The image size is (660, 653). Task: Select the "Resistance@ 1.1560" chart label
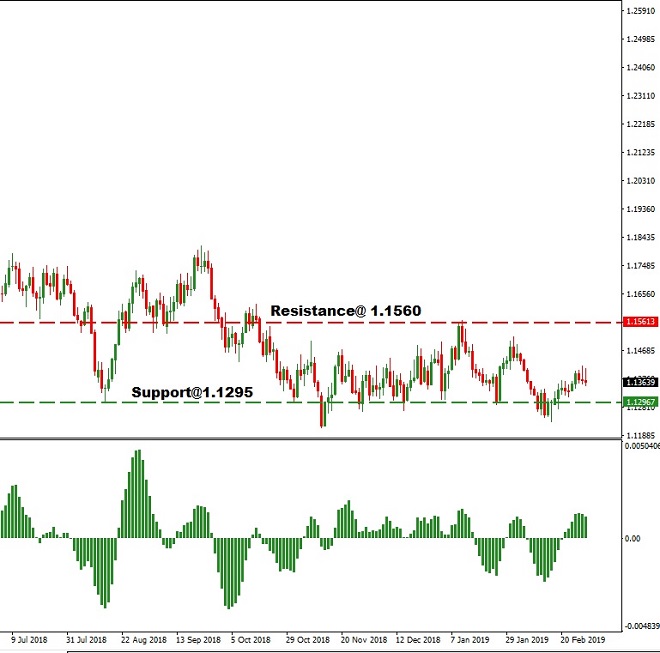346,311
